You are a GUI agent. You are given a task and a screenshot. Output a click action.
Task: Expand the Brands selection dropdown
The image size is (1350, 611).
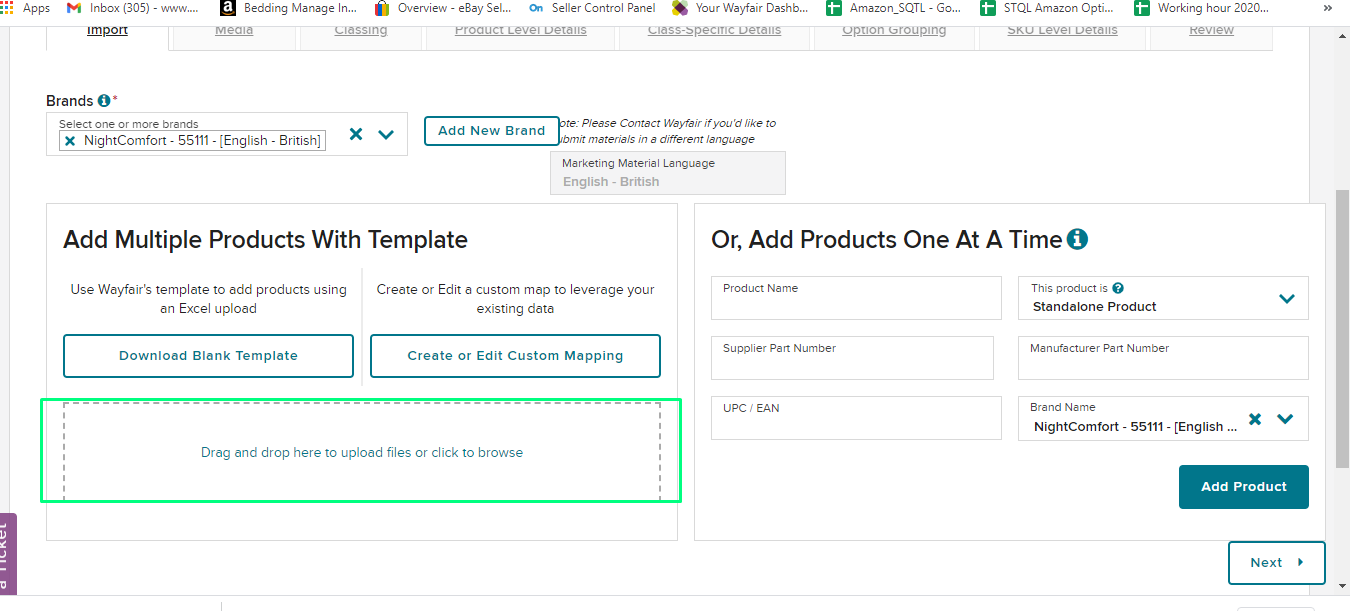coord(387,134)
